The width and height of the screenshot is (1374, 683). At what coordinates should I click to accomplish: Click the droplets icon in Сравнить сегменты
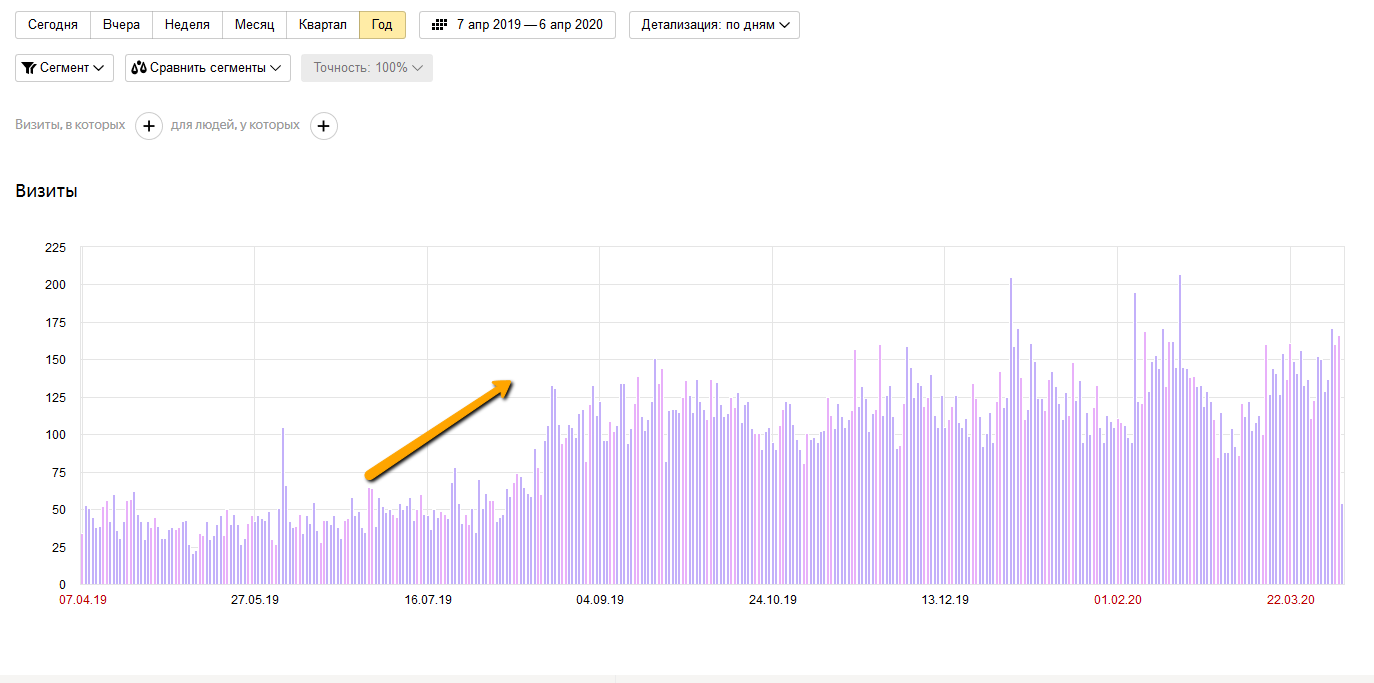pos(139,68)
